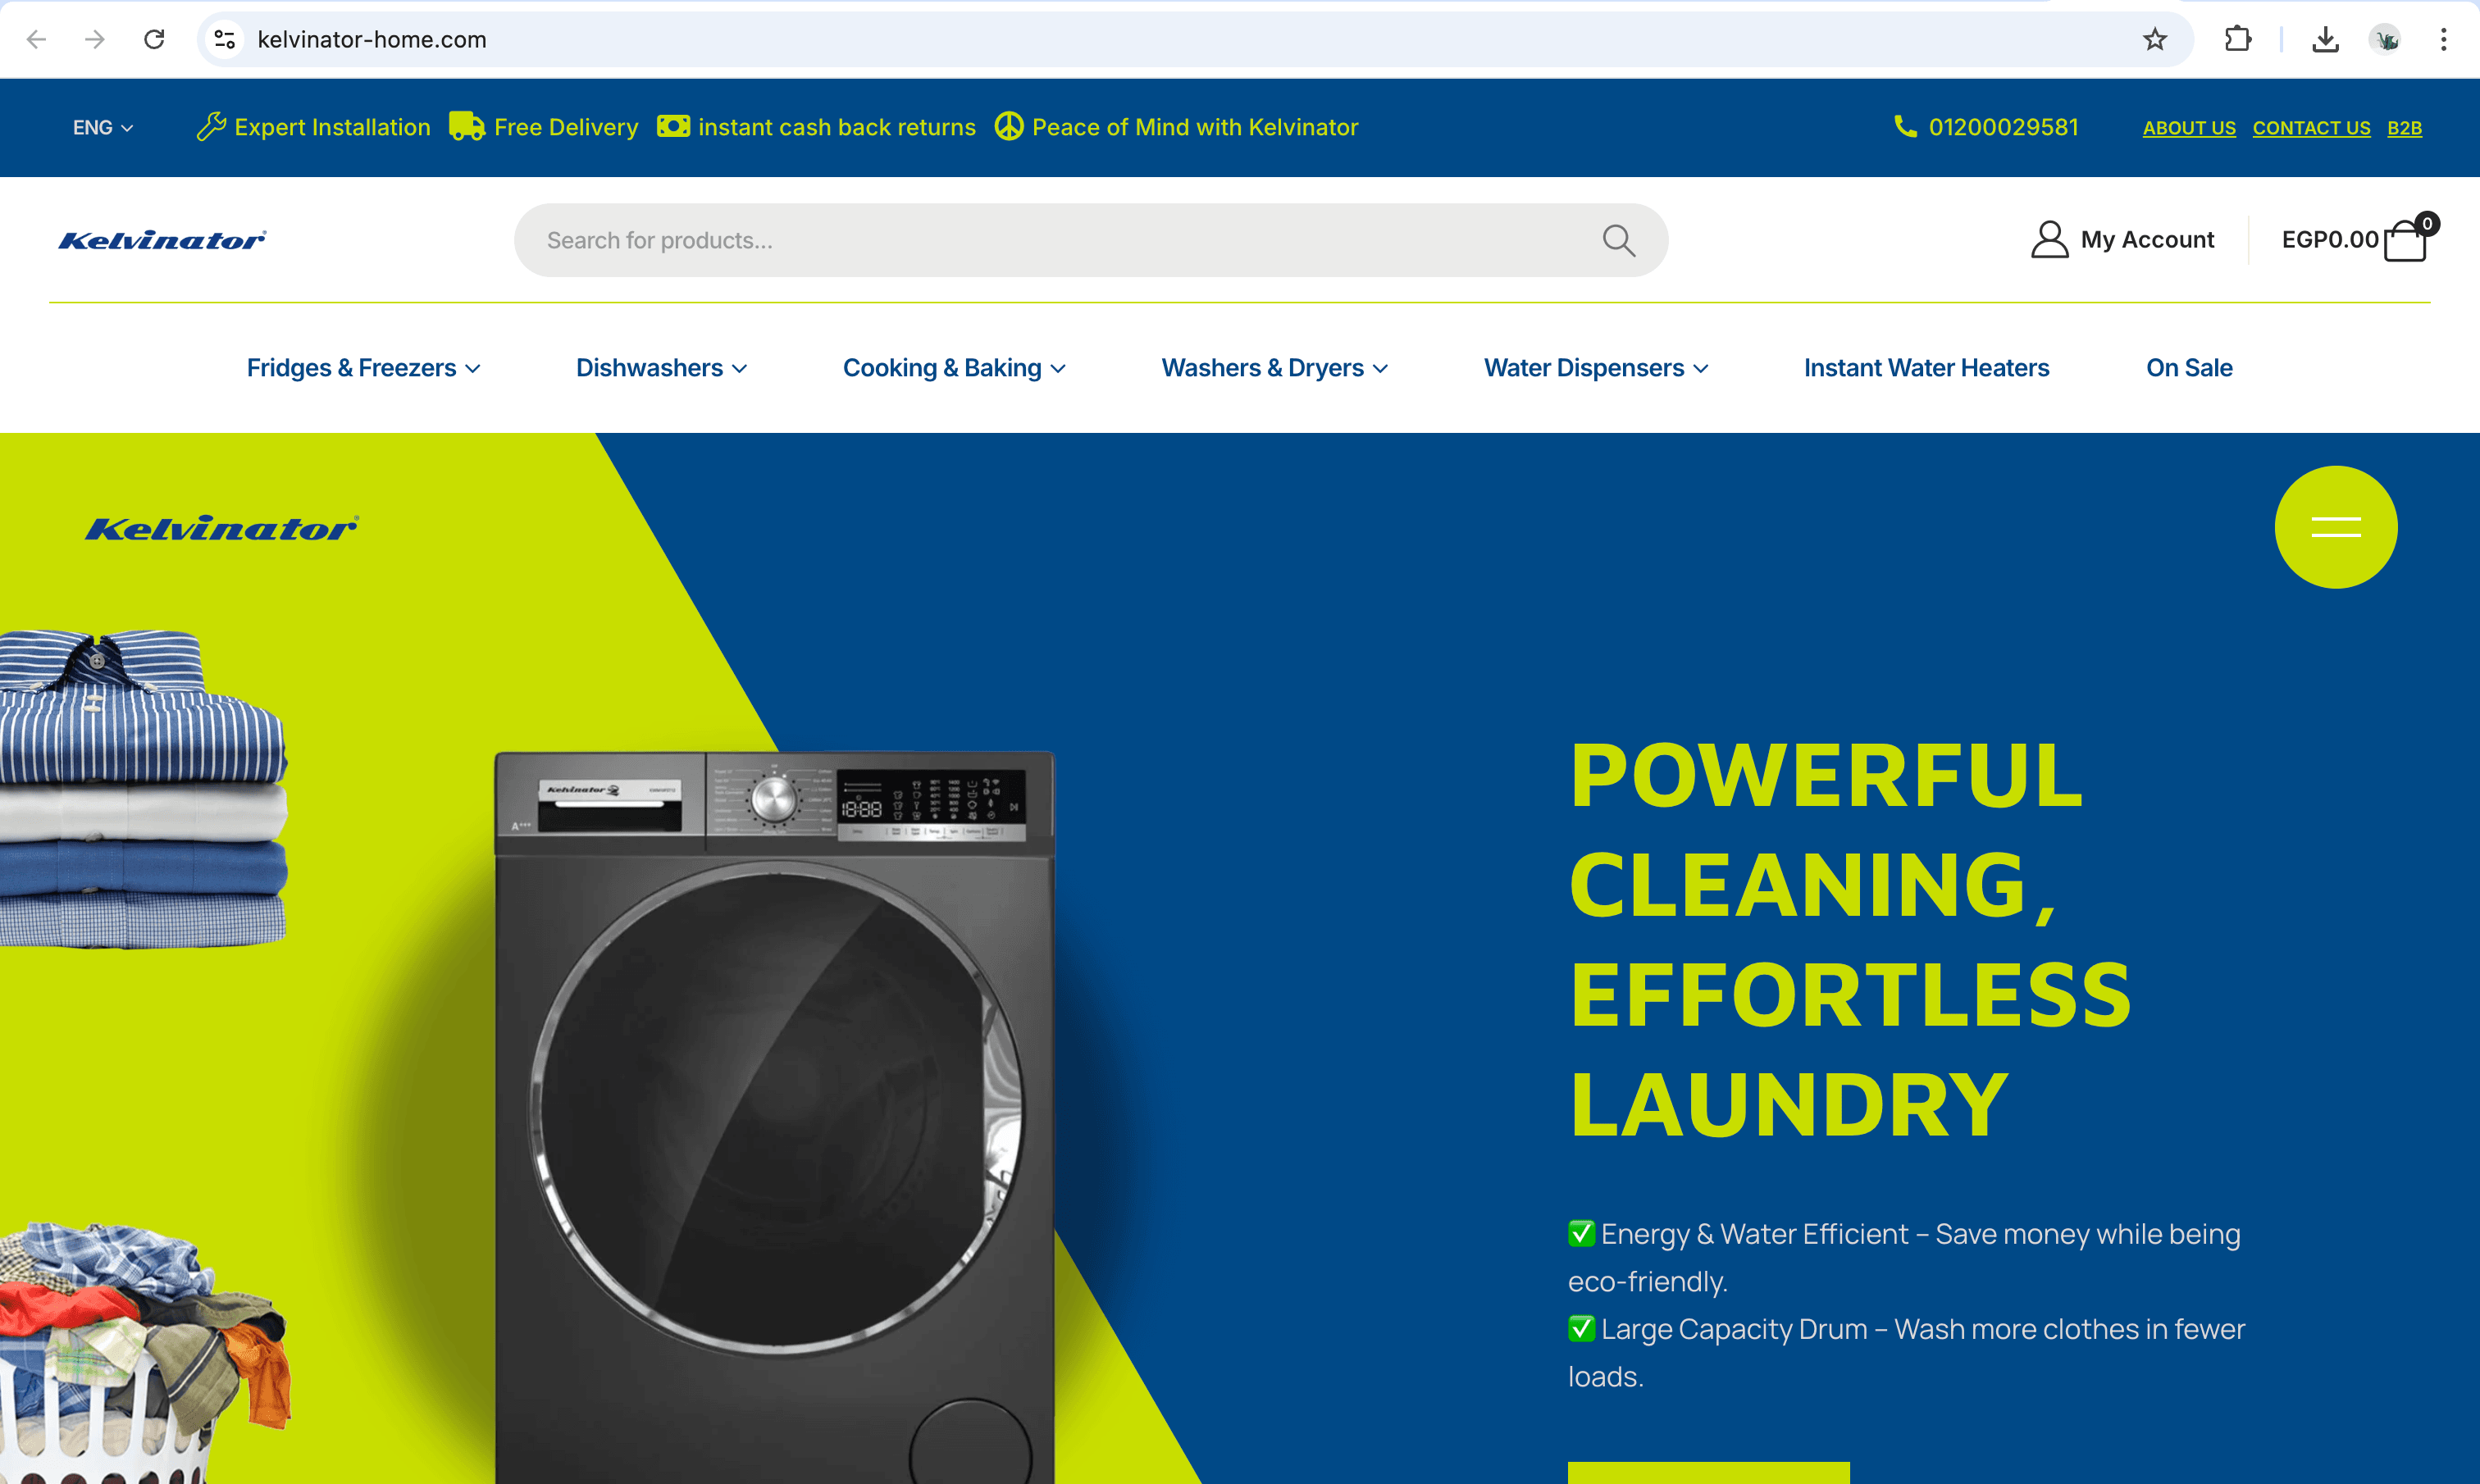Open Instant Water Heaters category
Image resolution: width=2480 pixels, height=1484 pixels.
(1926, 368)
